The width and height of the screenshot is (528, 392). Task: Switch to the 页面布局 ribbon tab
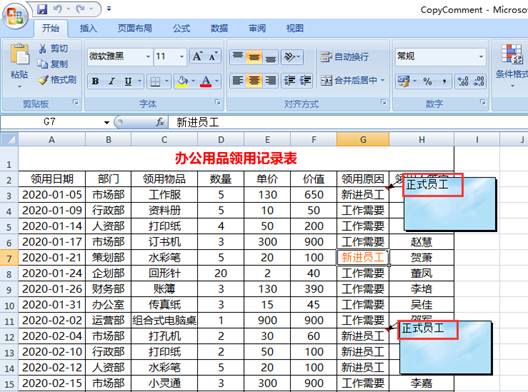pos(135,28)
